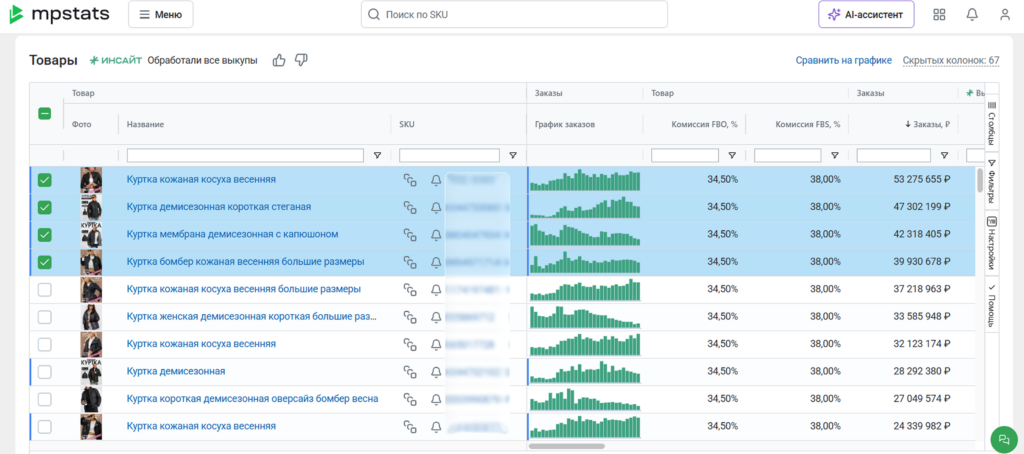Check Куртка кожаная косуха весенняя большие размеры

click(44, 289)
